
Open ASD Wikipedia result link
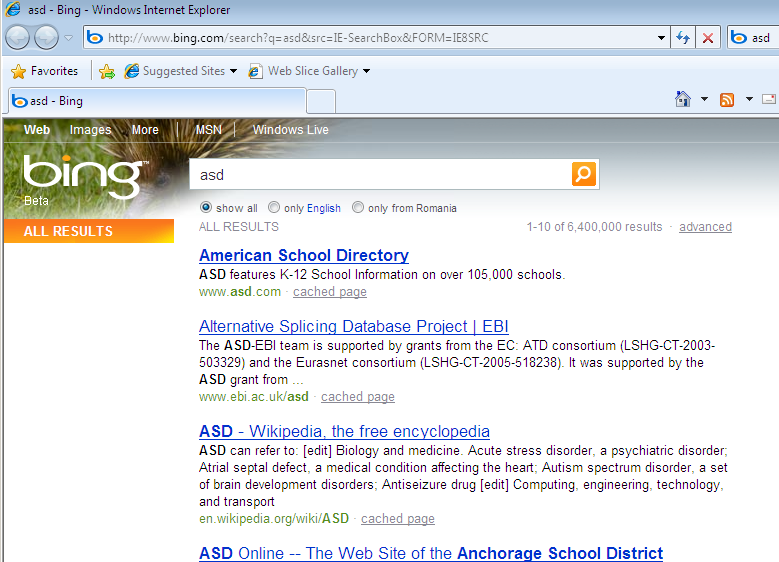point(344,431)
